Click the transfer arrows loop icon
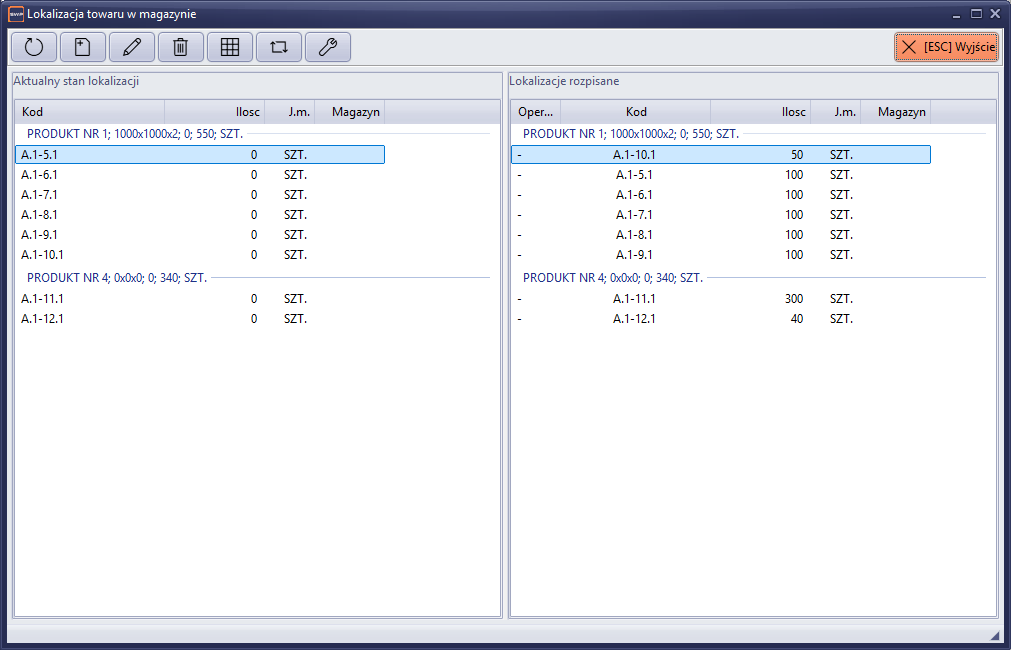The image size is (1011, 650). pyautogui.click(x=279, y=47)
